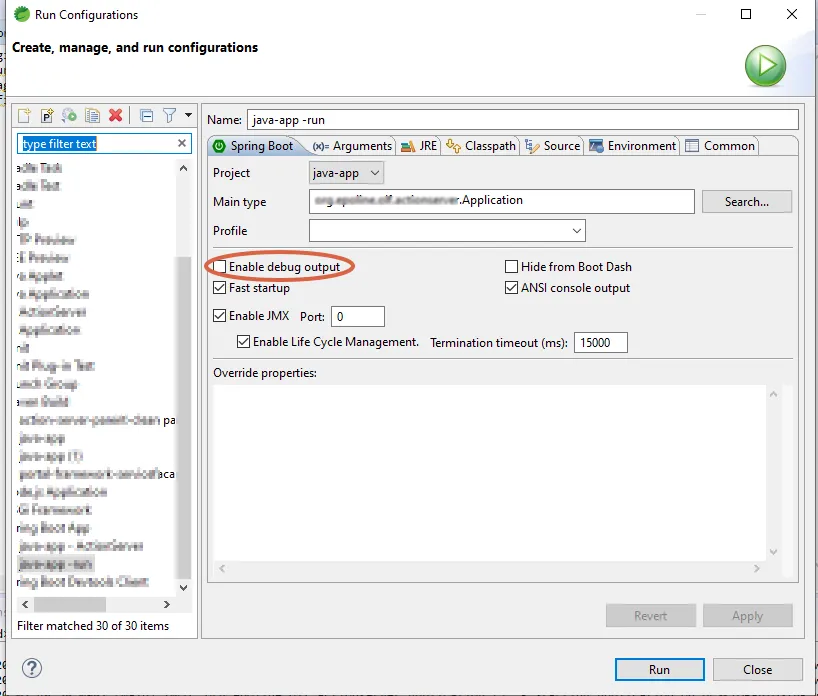Click configuration list scroll up arrow
The height and width of the screenshot is (696, 818).
coord(183,168)
